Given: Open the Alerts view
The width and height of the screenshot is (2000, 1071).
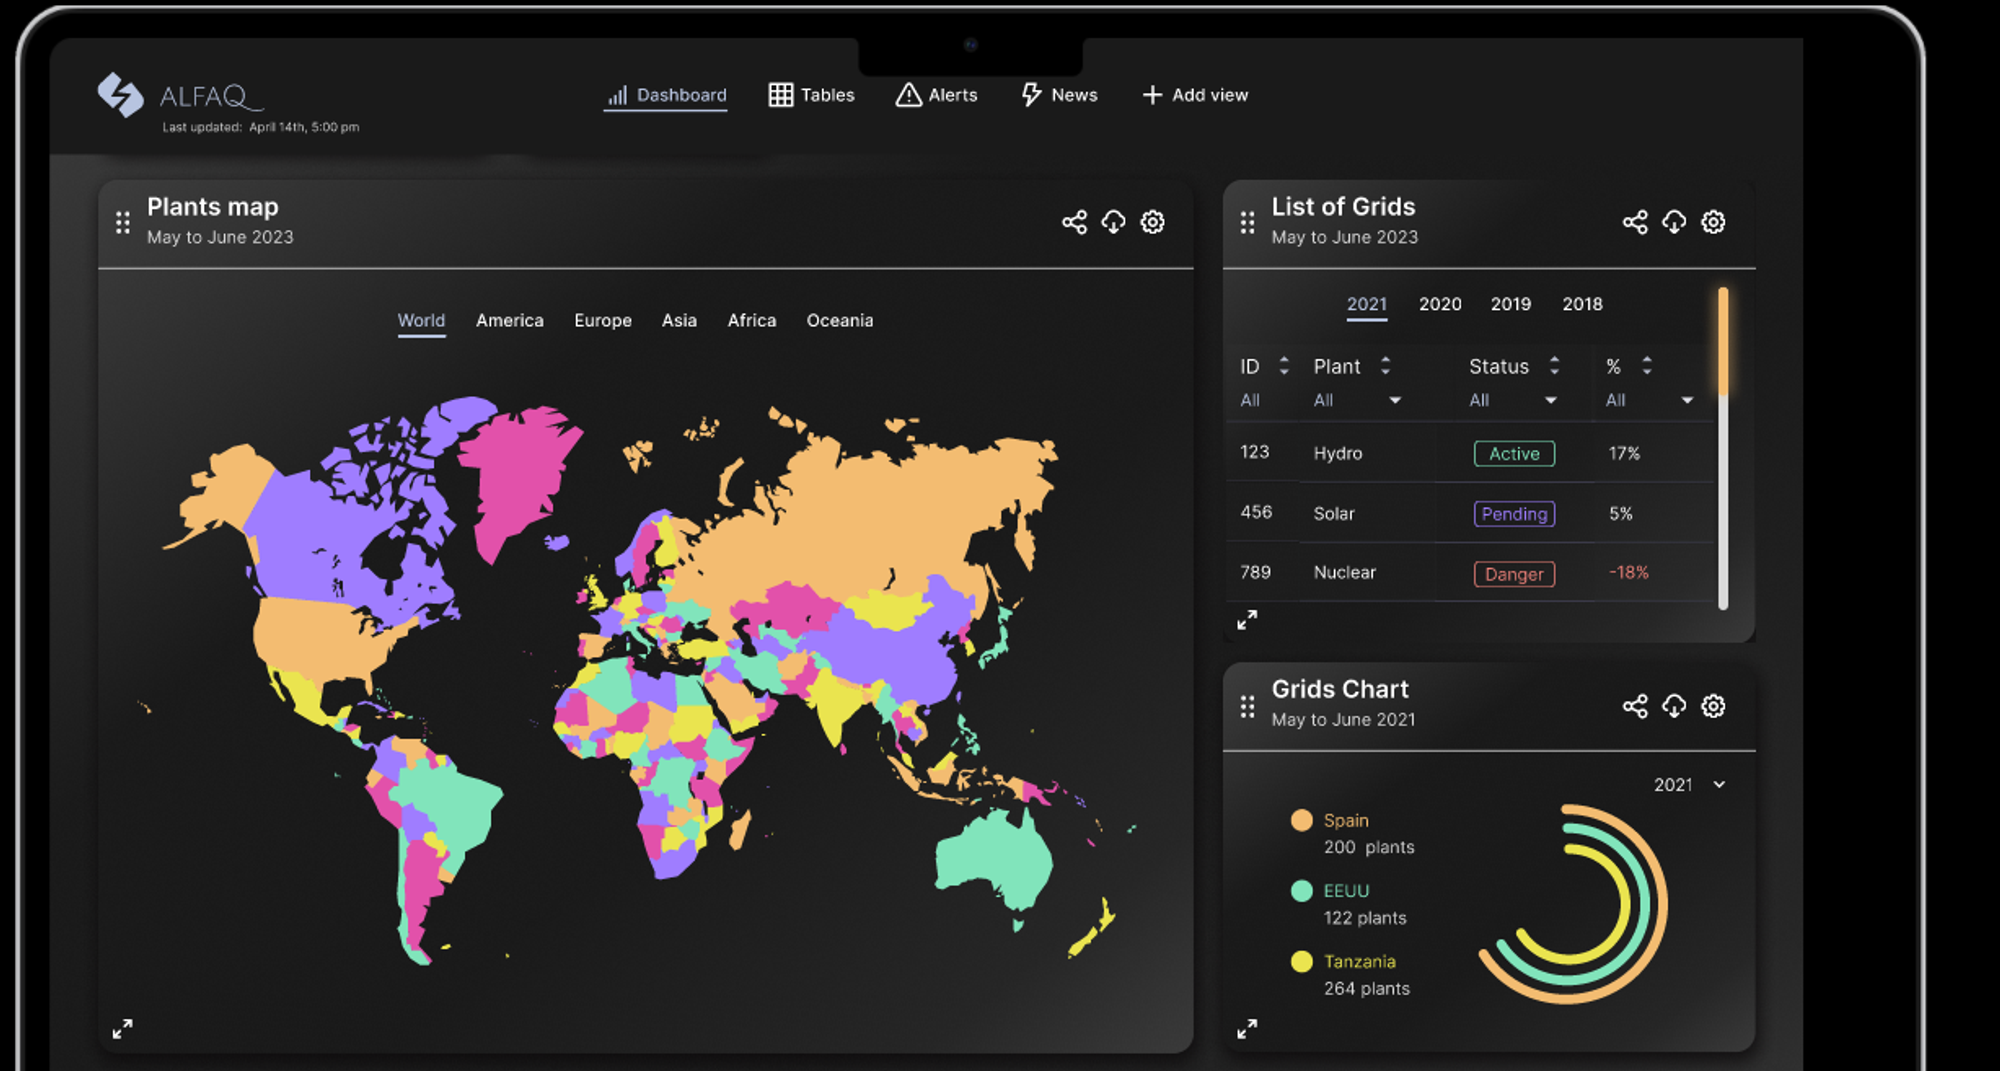Looking at the screenshot, I should (x=936, y=95).
